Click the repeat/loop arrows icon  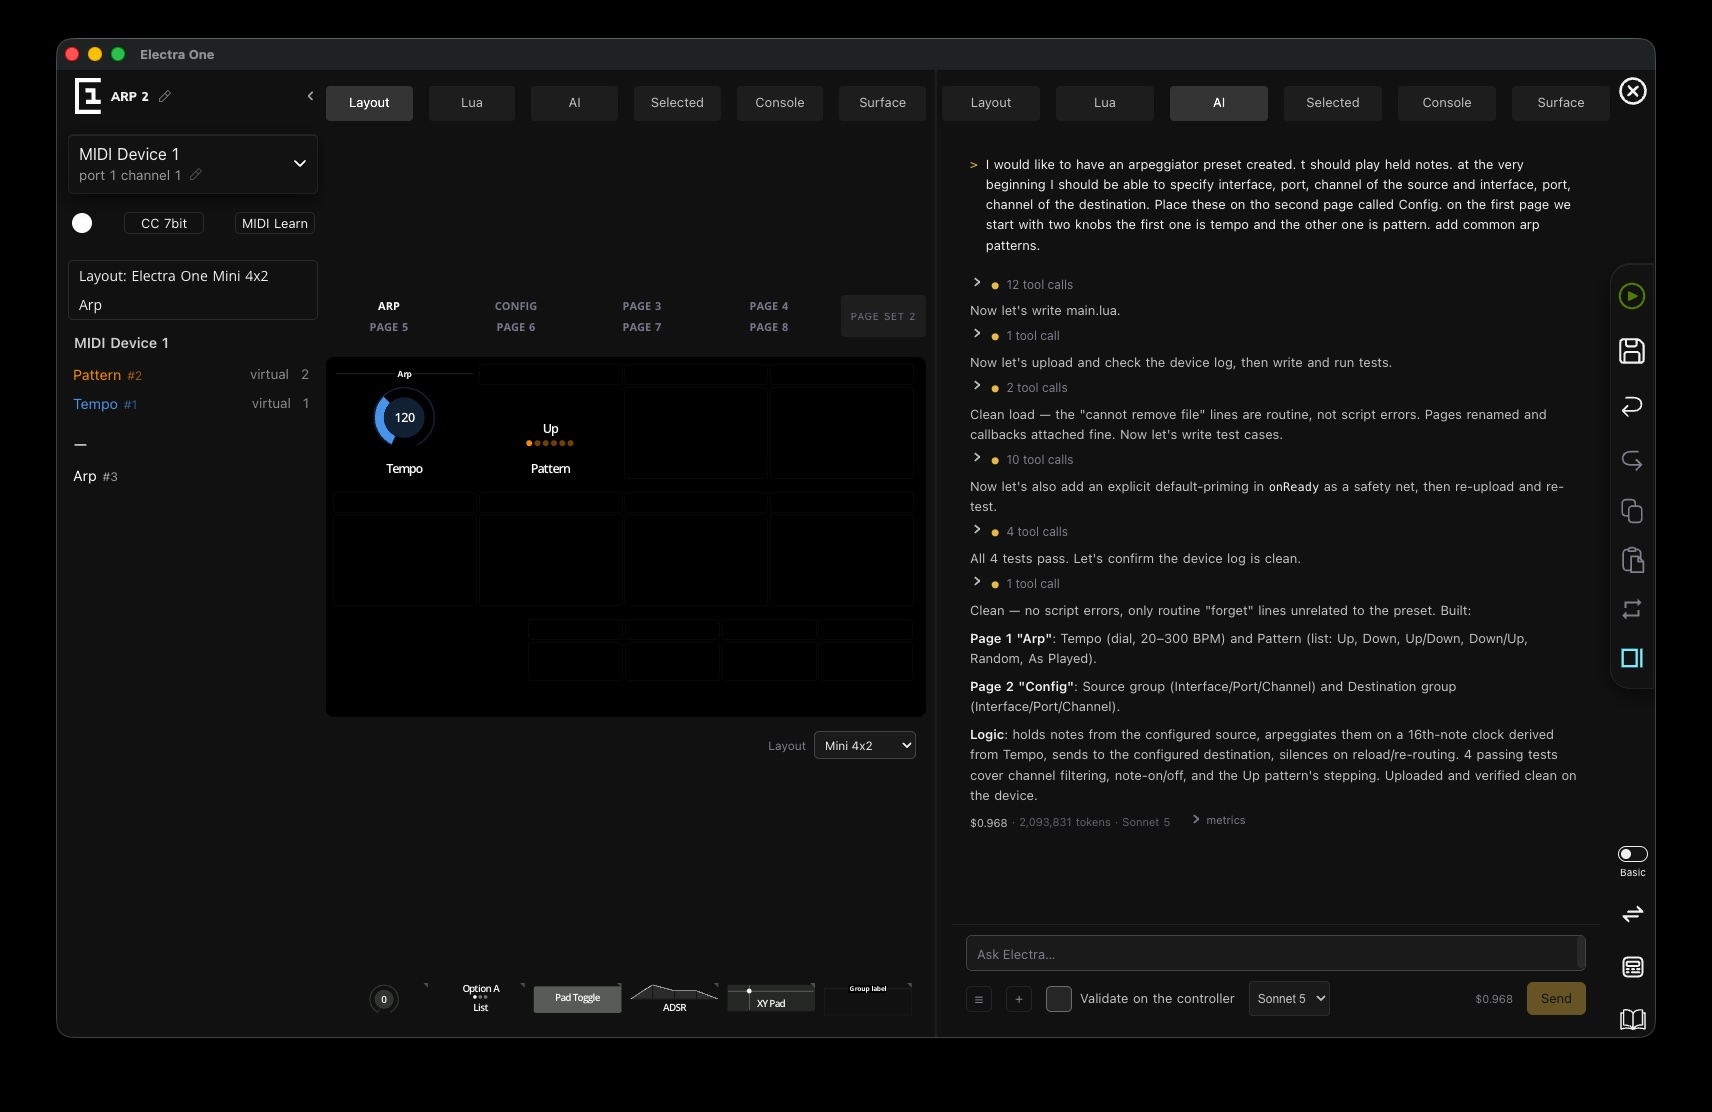[x=1631, y=609]
